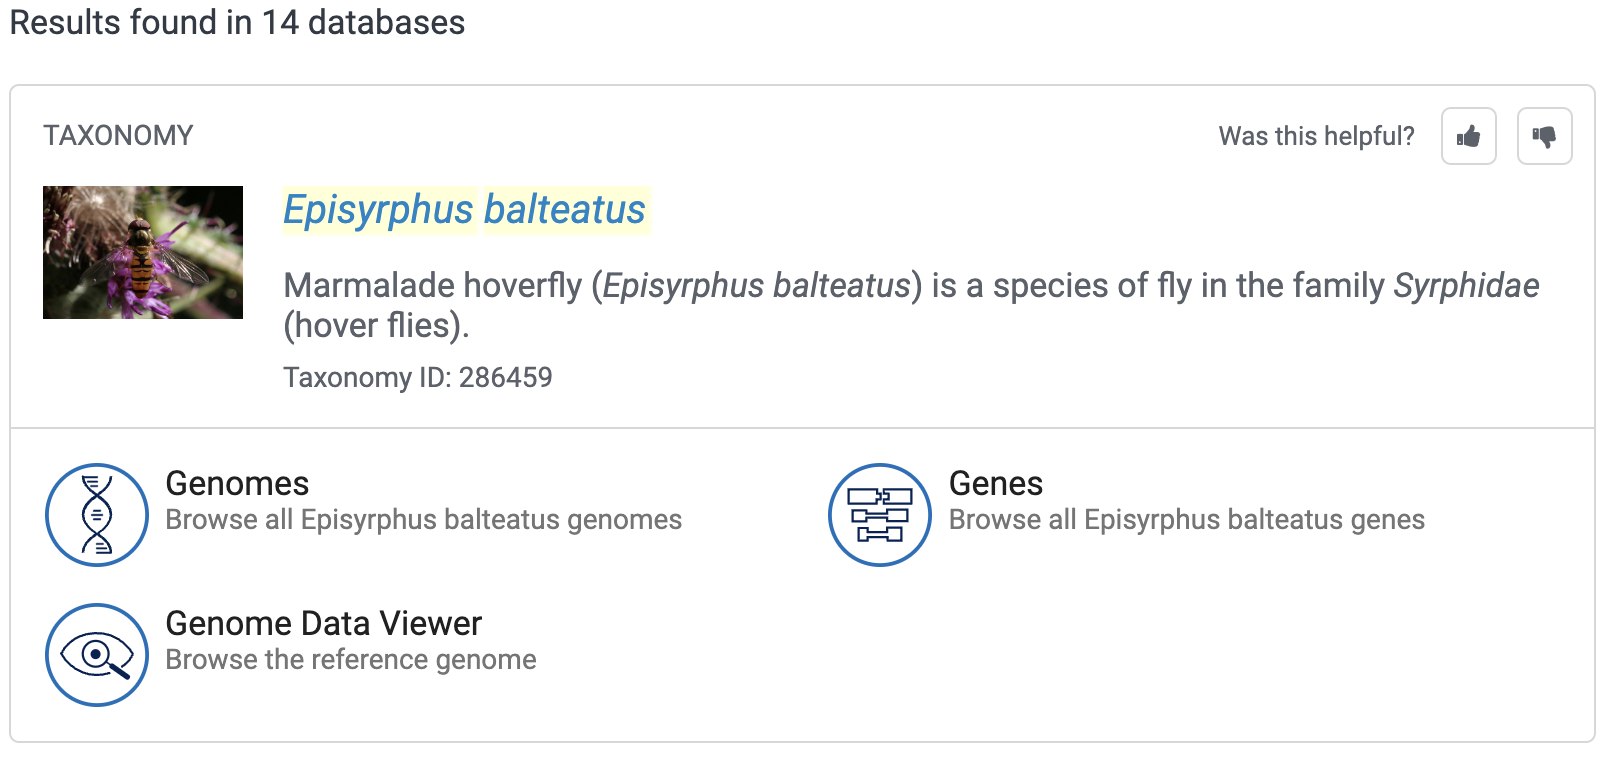Click 'Browse all Episyrphus balteatus genomes' text
Screen dimensions: 1614x764
pyautogui.click(x=424, y=520)
